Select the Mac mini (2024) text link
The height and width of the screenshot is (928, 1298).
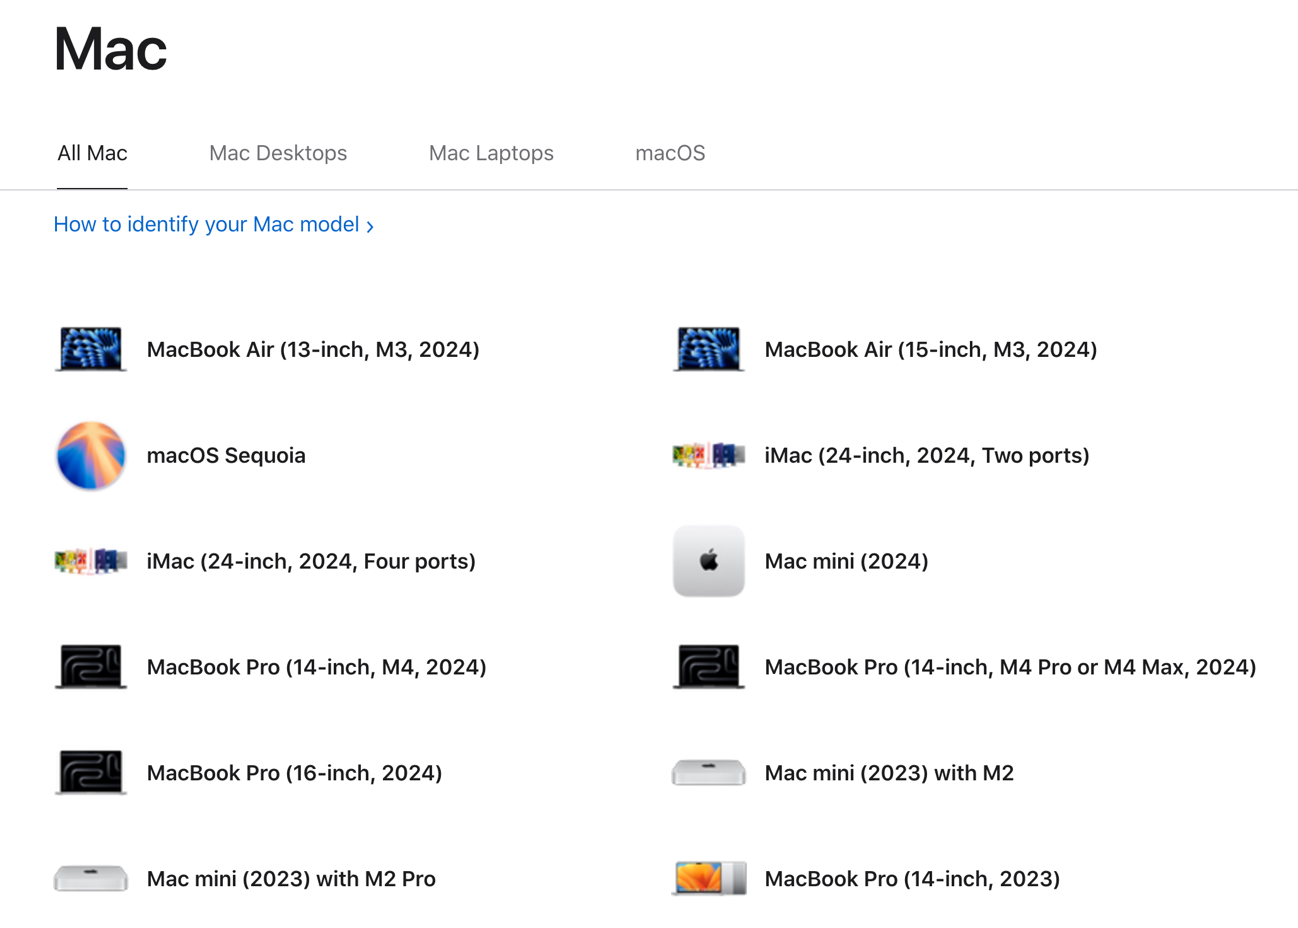tap(846, 561)
